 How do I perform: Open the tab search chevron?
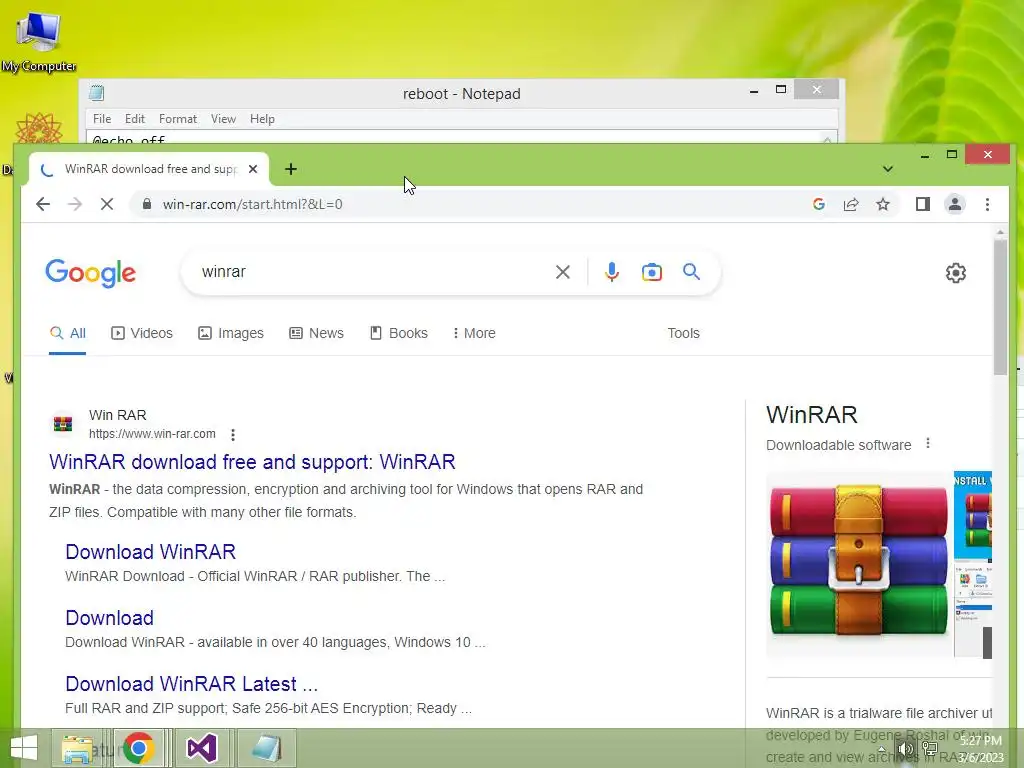[x=888, y=169]
